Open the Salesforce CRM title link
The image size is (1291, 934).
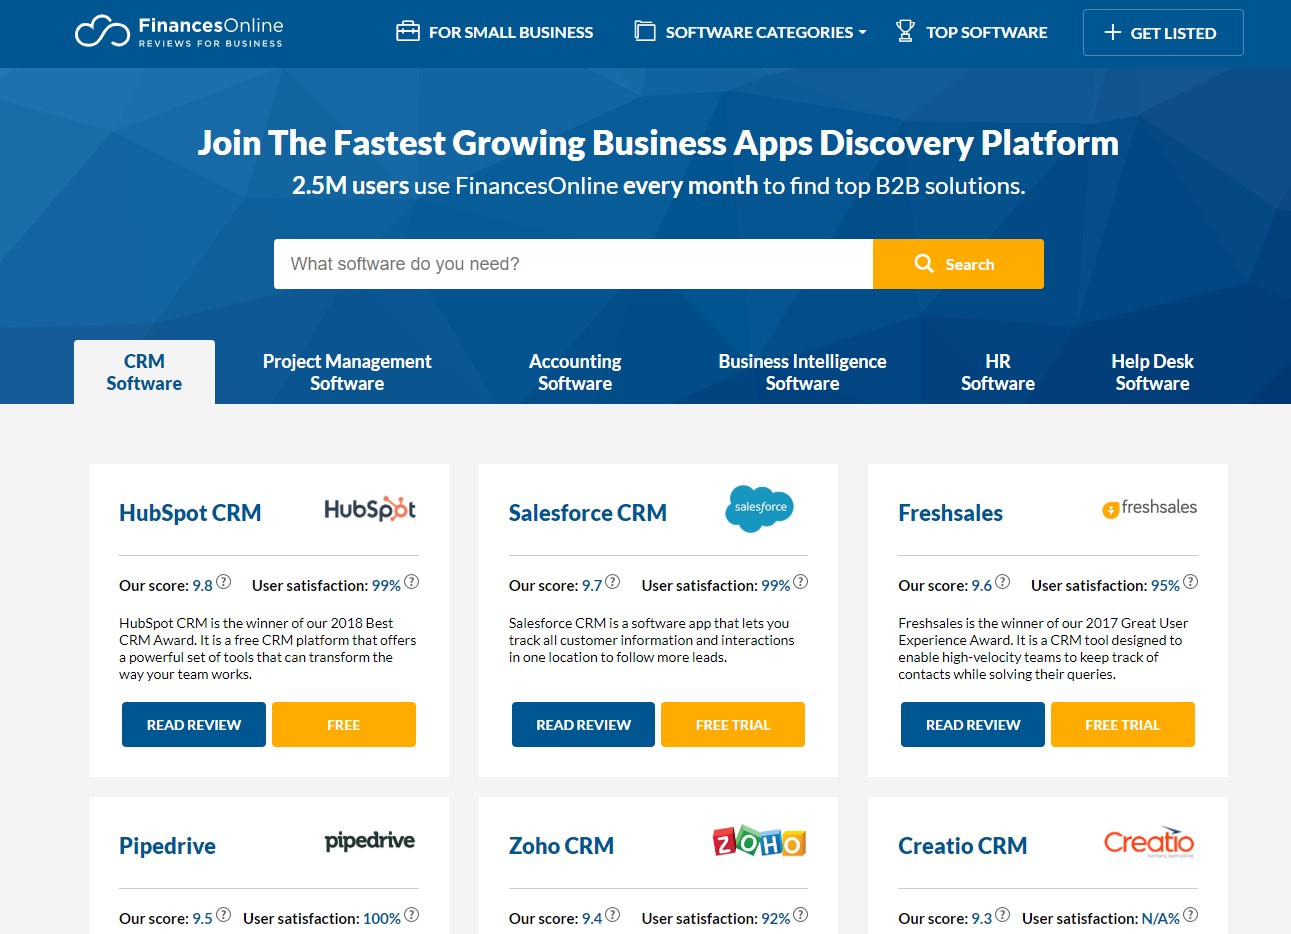point(587,513)
